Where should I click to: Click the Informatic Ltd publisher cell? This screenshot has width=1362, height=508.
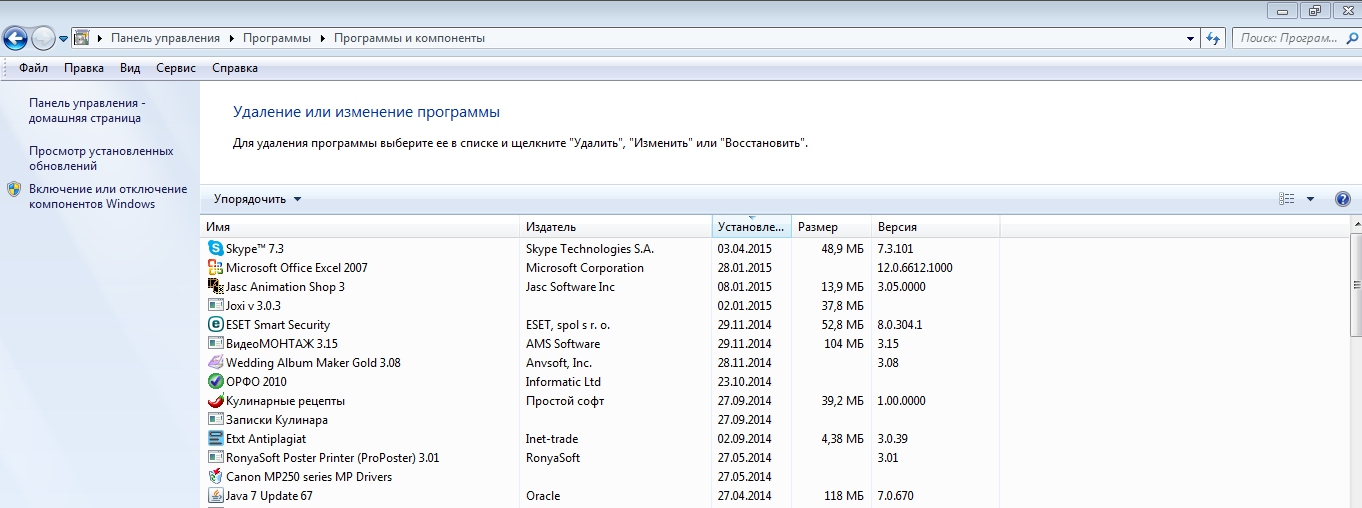coord(563,381)
